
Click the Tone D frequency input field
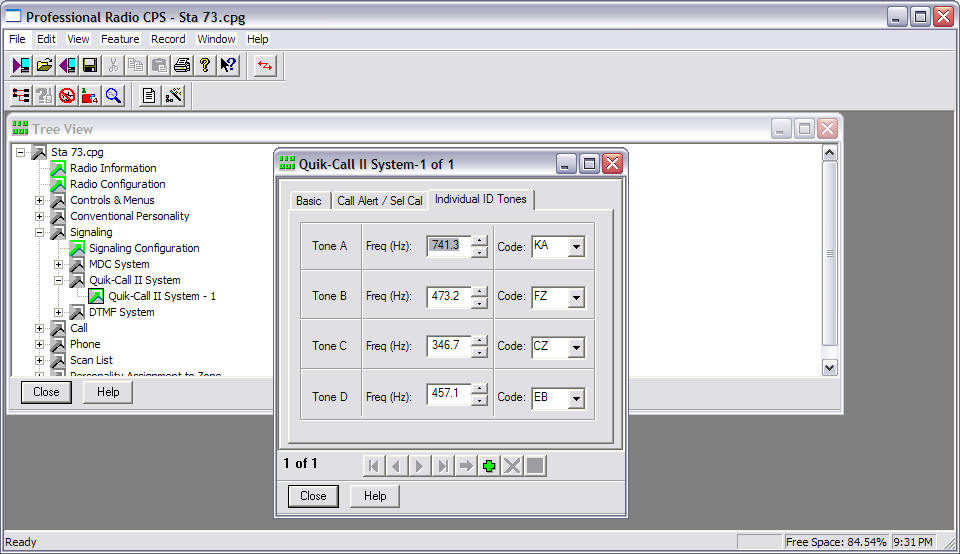[x=448, y=394]
